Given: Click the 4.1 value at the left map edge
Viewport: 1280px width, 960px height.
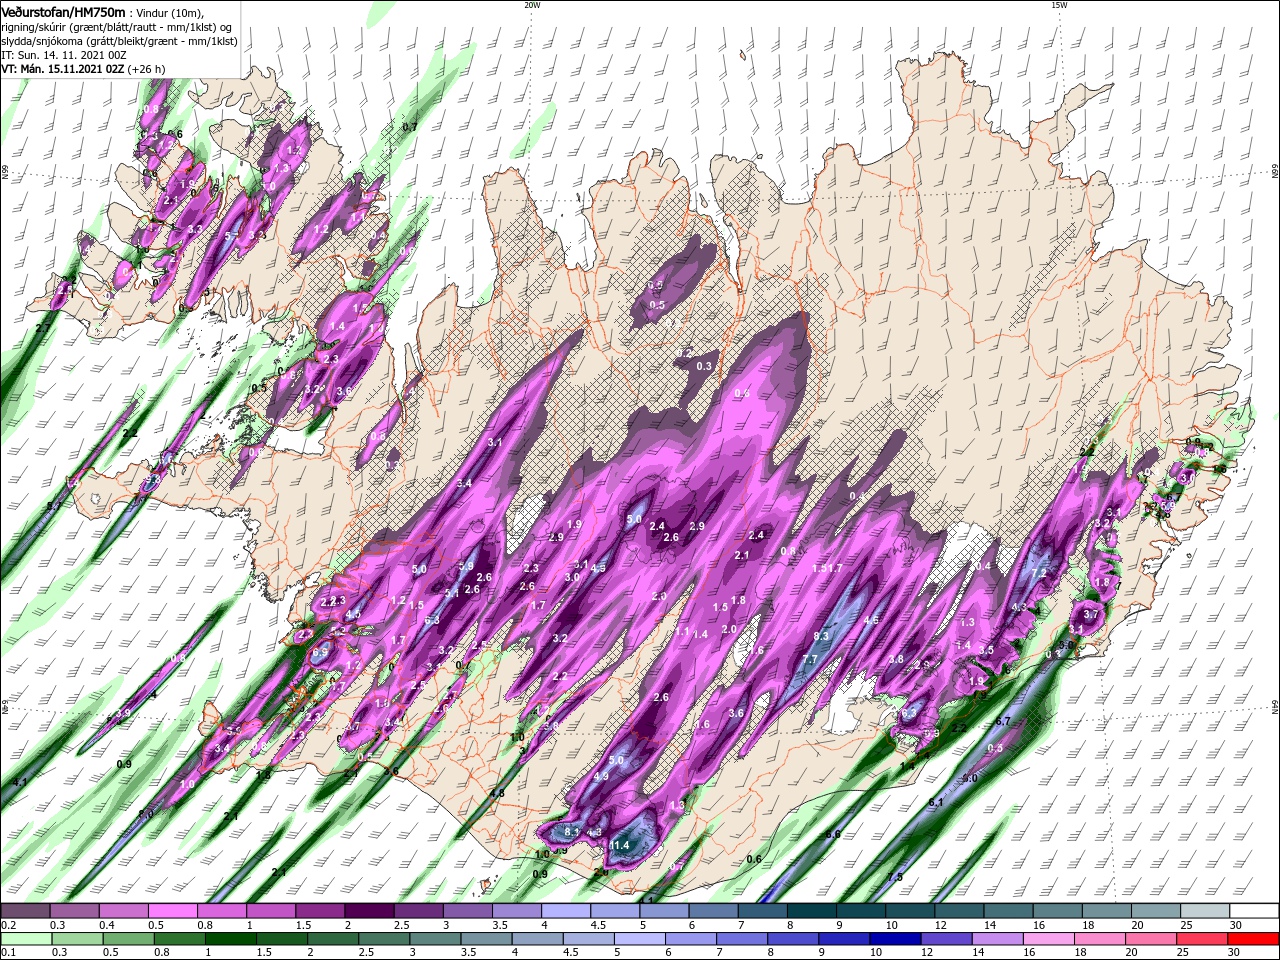Looking at the screenshot, I should [x=19, y=781].
